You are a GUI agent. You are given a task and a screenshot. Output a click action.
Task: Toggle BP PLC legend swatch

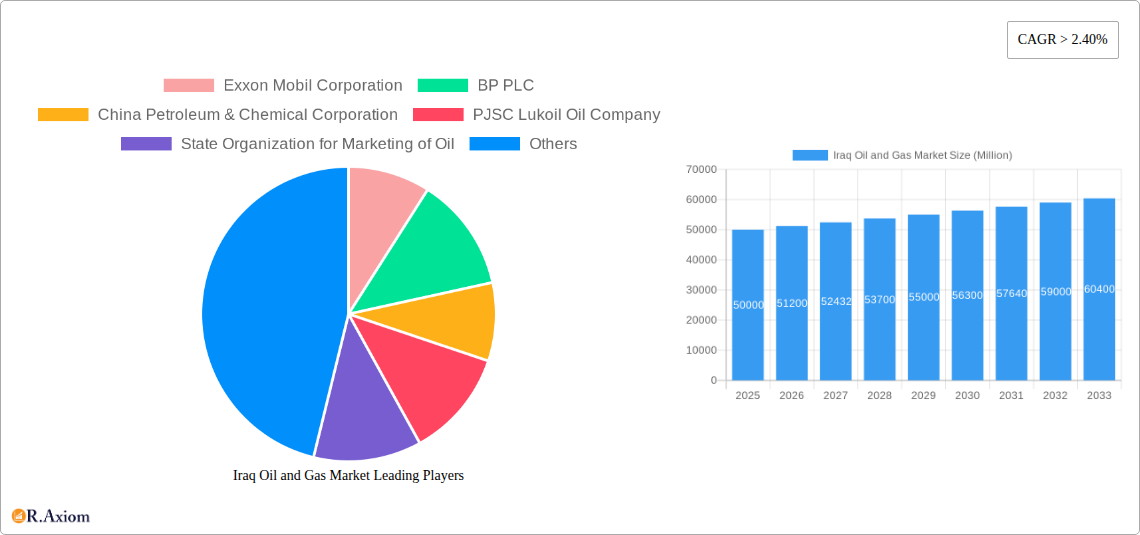pyautogui.click(x=443, y=85)
